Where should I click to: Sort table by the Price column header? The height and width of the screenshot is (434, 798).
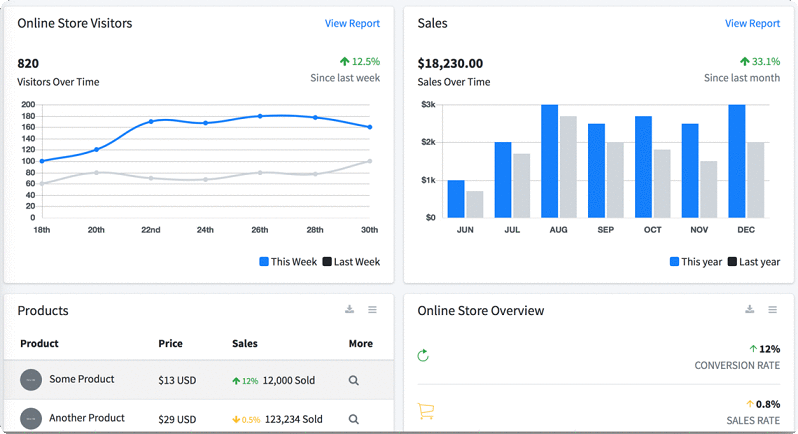pyautogui.click(x=170, y=344)
